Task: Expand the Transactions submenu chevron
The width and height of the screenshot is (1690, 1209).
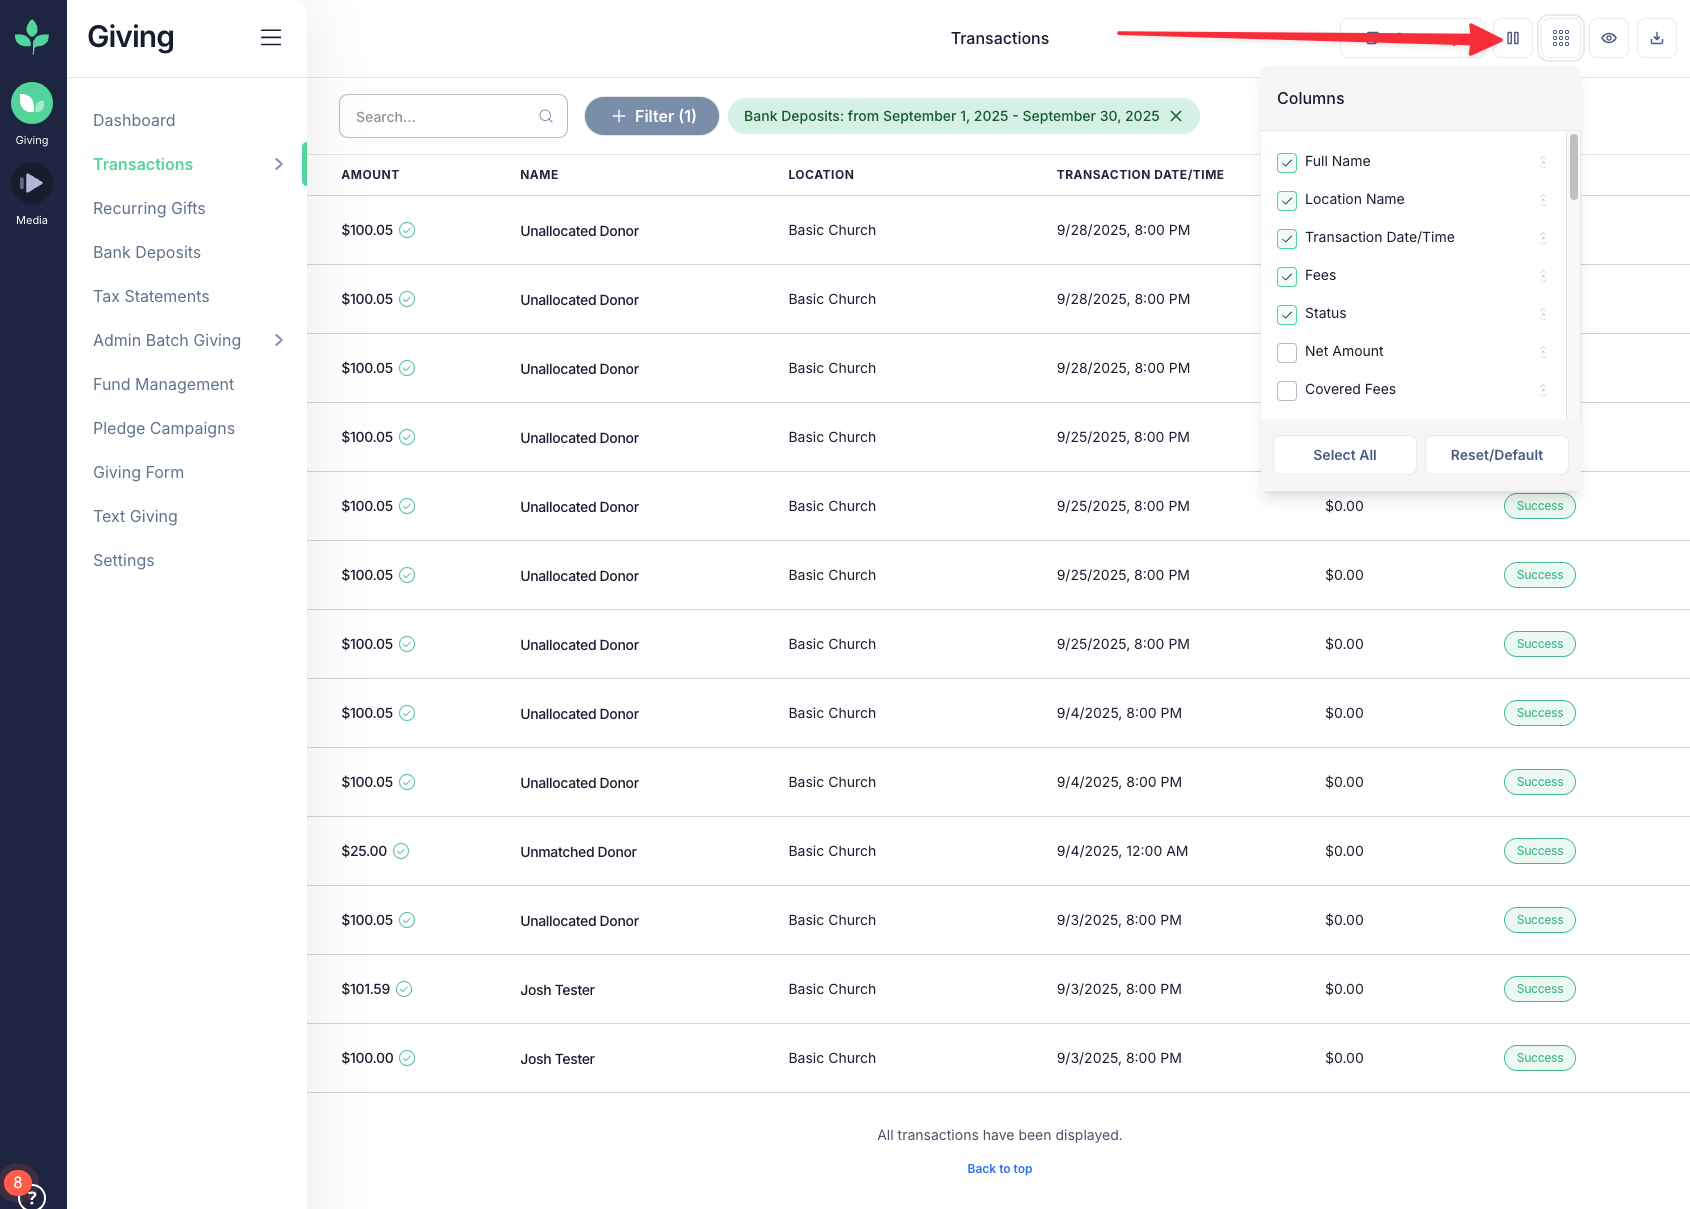Action: (x=279, y=164)
